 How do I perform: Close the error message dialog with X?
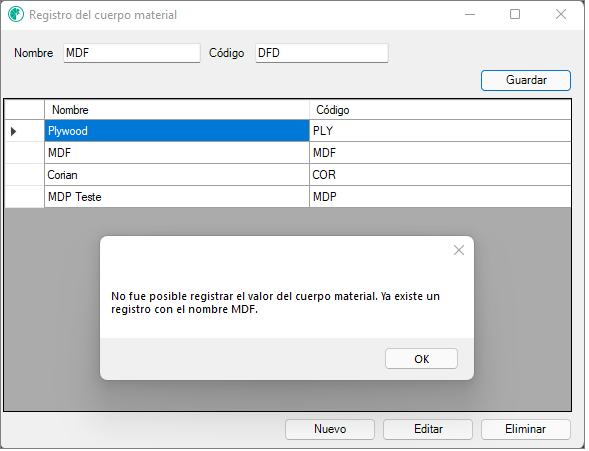461,252
